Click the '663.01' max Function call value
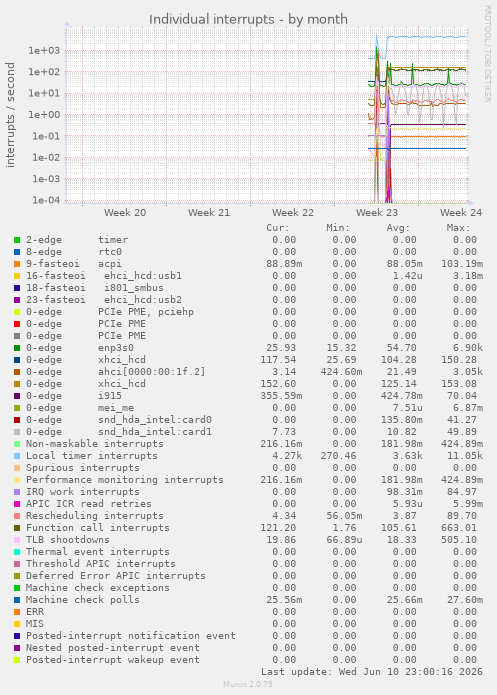The image size is (497, 695). tap(459, 527)
